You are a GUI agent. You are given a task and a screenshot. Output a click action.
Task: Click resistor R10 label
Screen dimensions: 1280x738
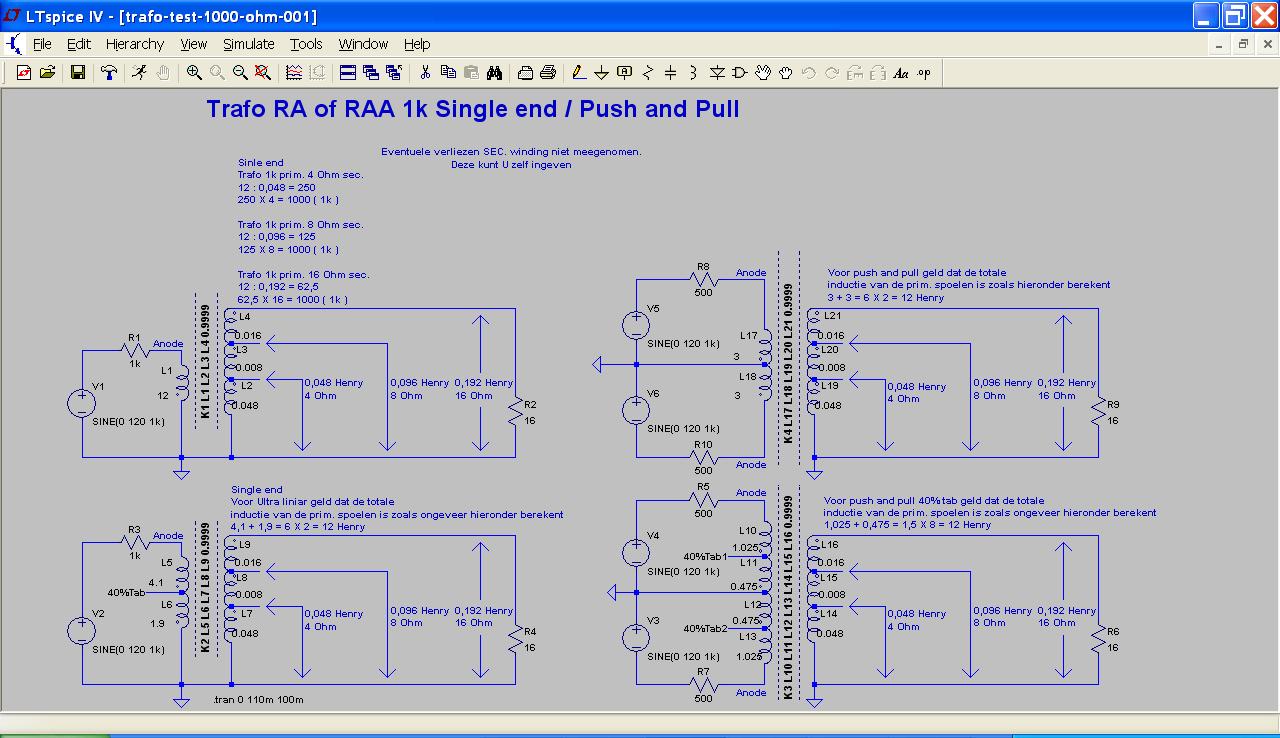(x=703, y=444)
